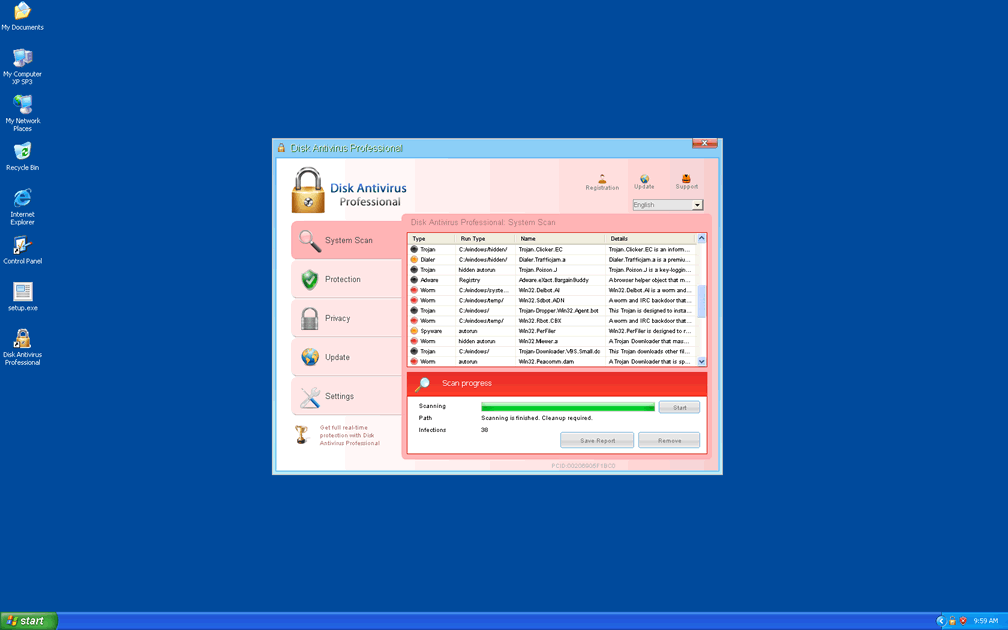Viewport: 1008px width, 630px height.
Task: Click the Save Report button
Action: click(x=597, y=440)
